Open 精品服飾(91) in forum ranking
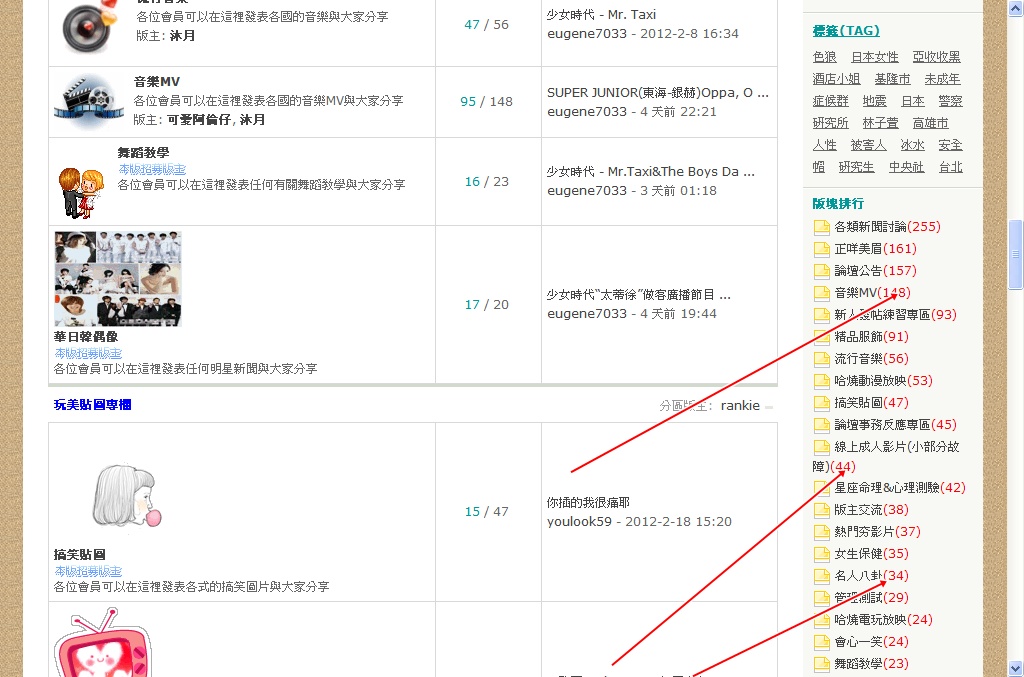Viewport: 1024px width, 677px height. pos(871,337)
